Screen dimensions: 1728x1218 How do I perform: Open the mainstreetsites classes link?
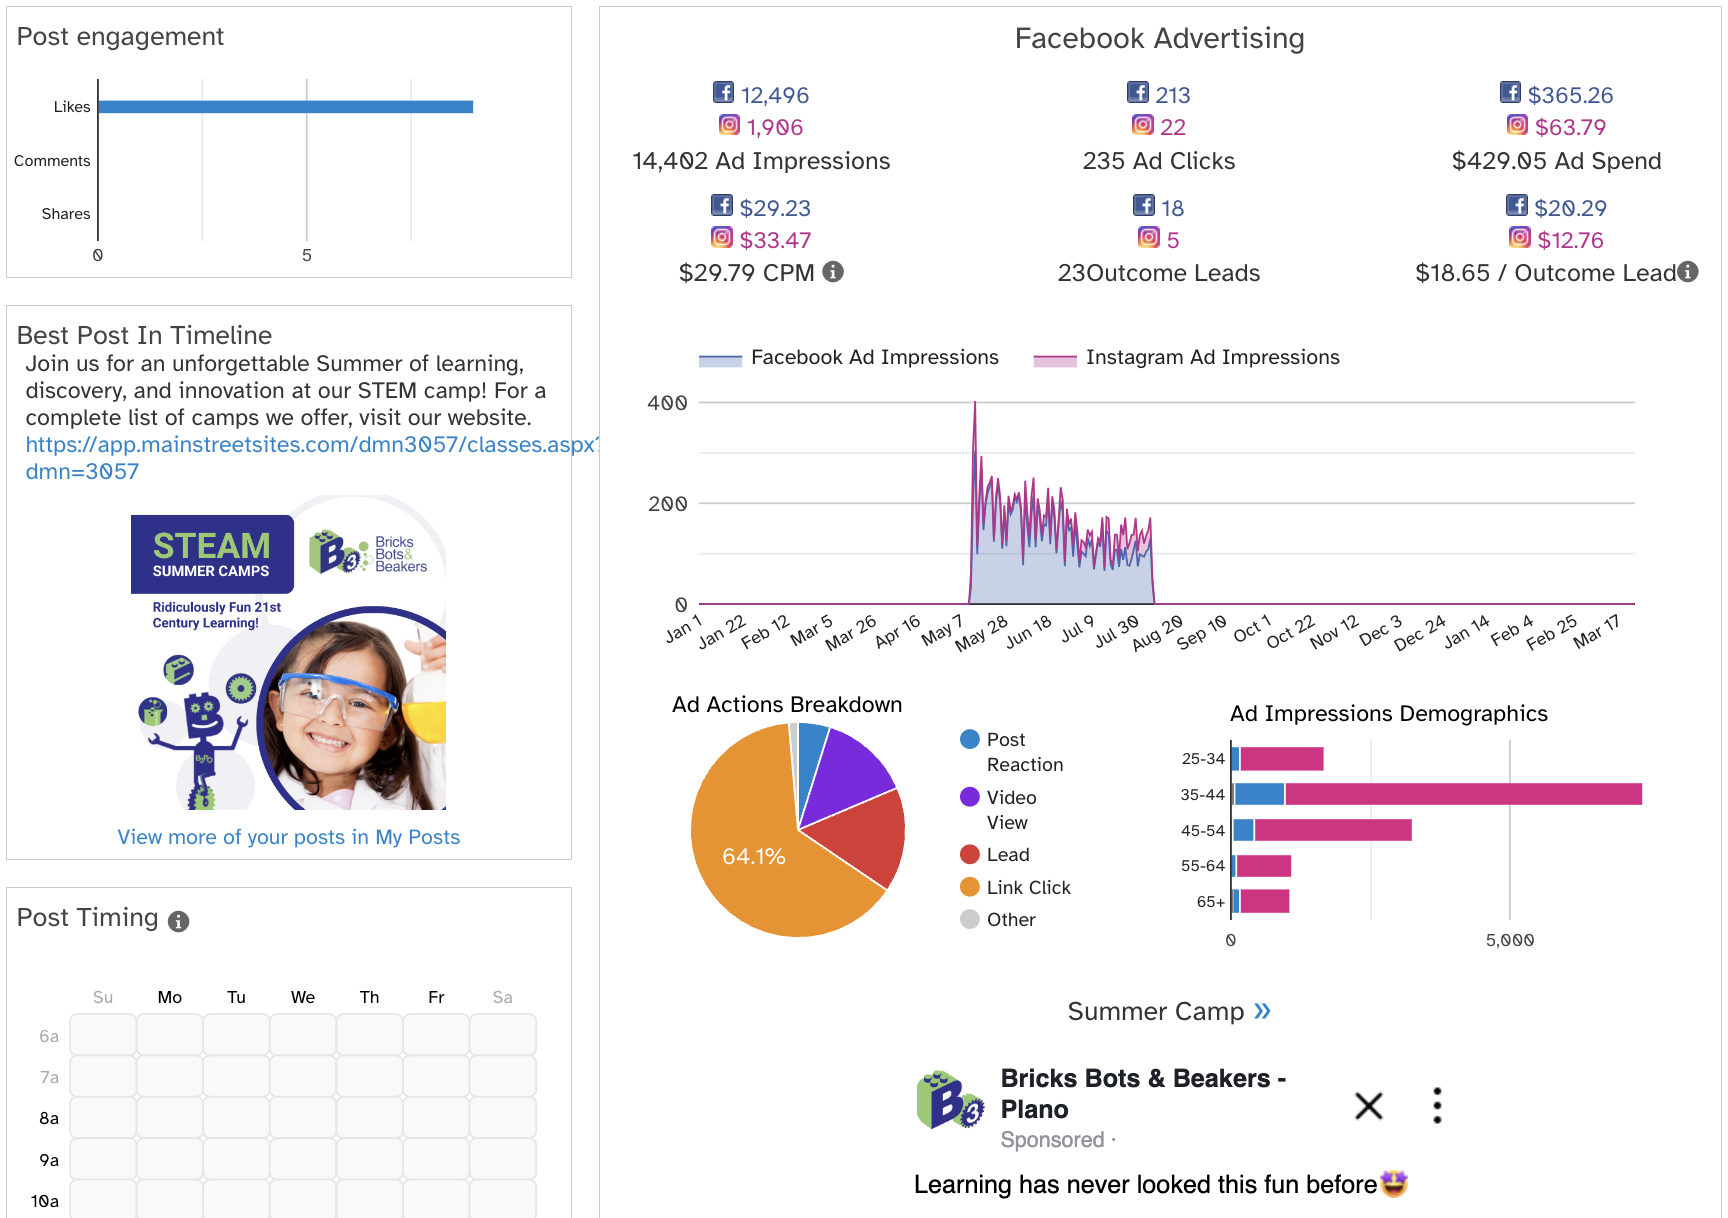click(x=310, y=445)
